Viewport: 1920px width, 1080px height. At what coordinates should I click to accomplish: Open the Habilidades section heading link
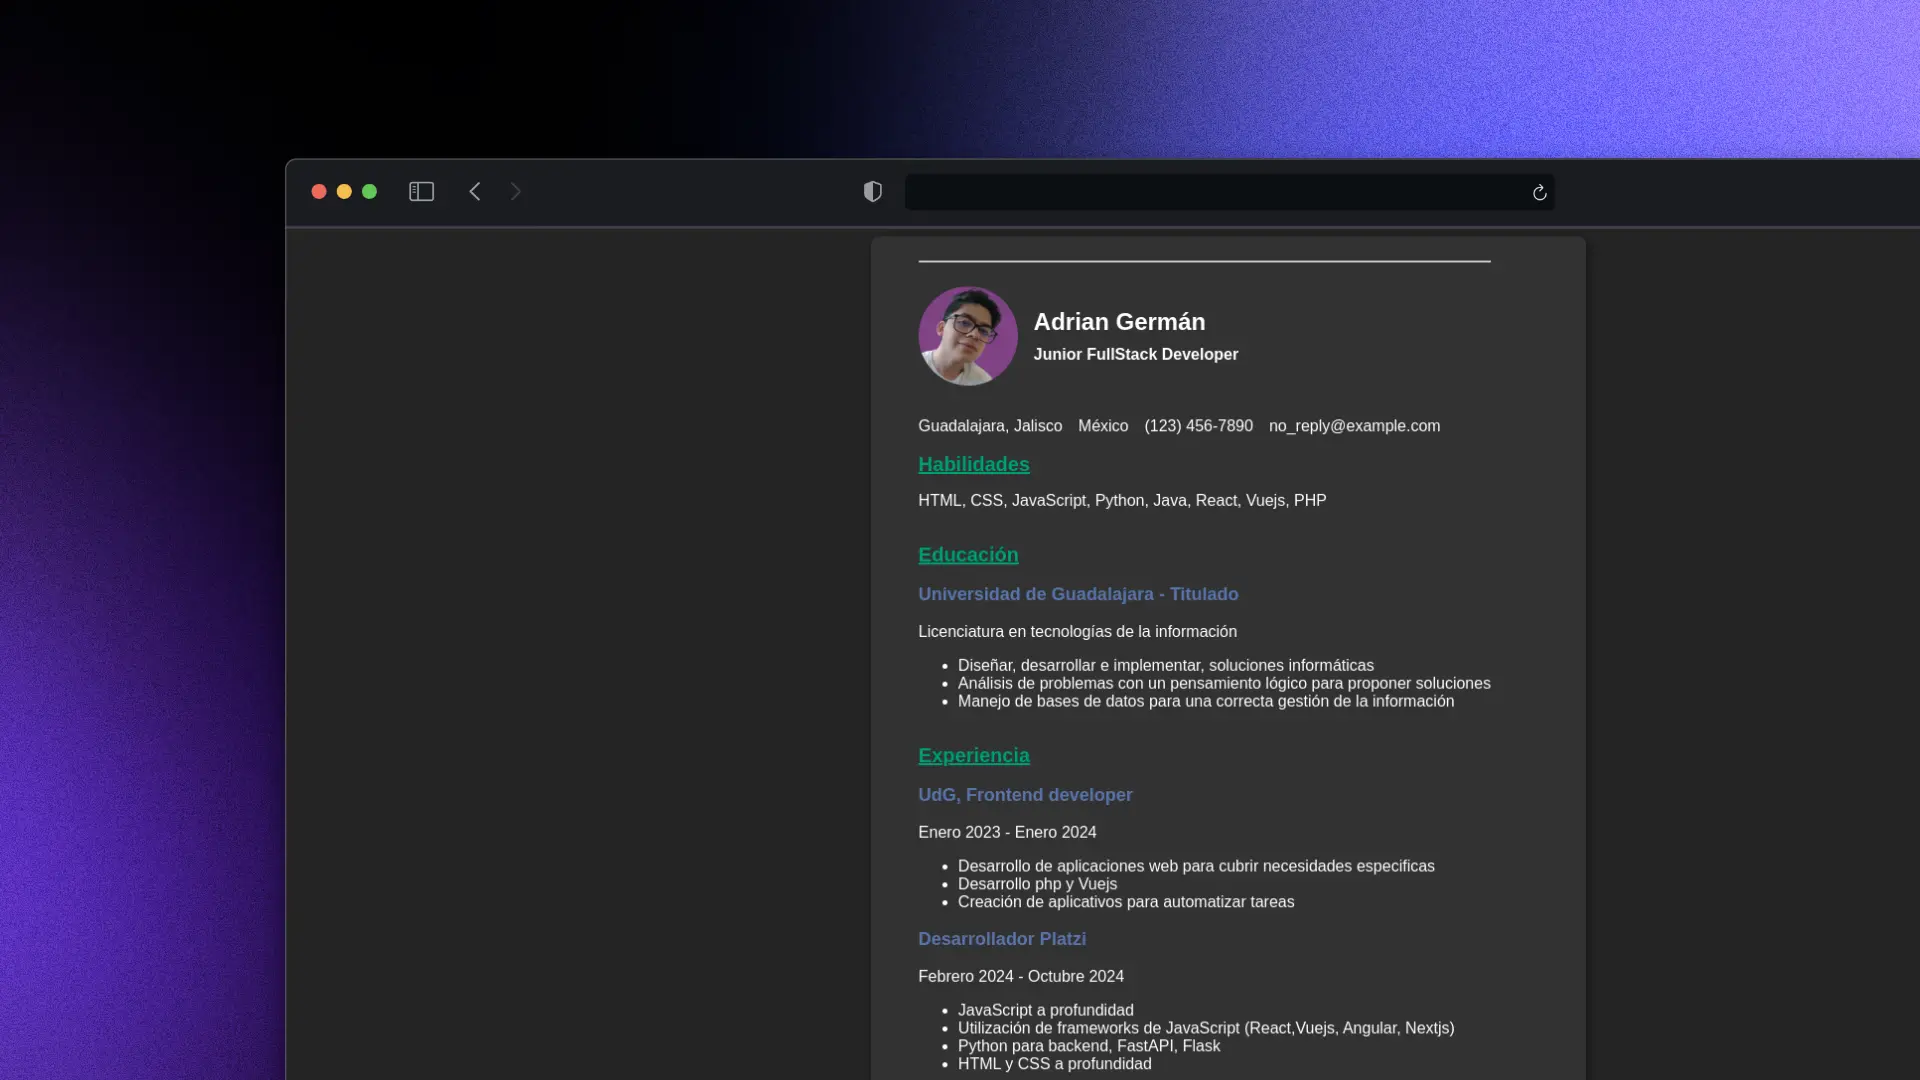point(974,464)
